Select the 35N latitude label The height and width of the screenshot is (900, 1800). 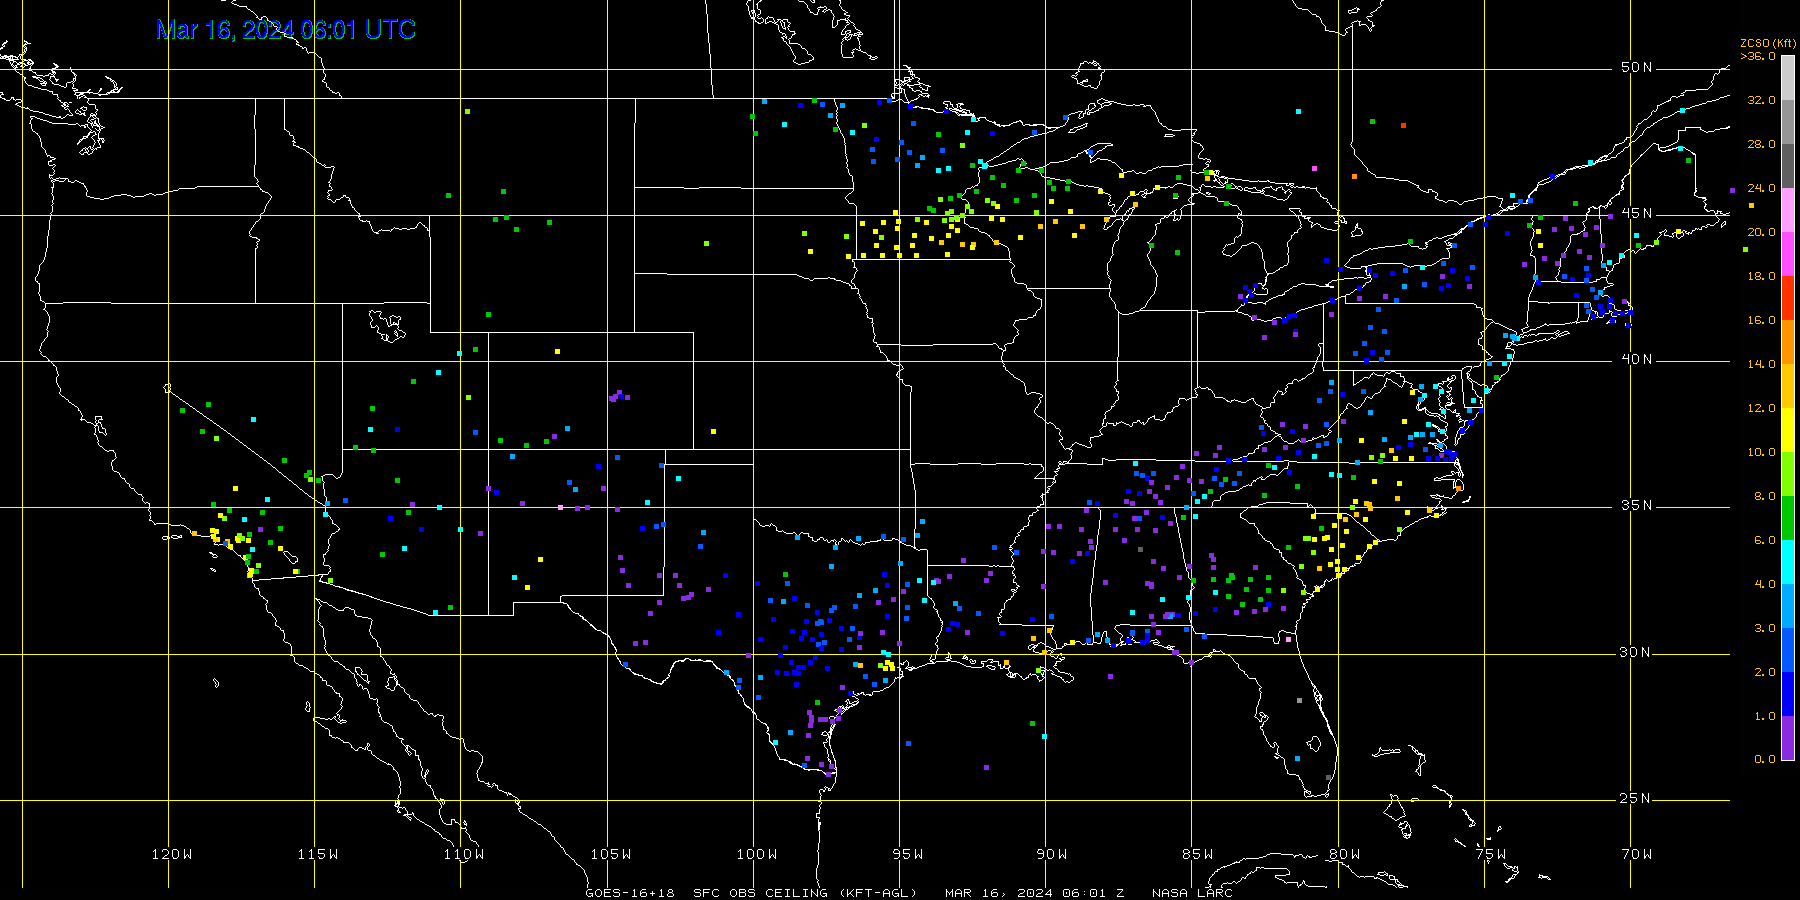coord(1637,505)
